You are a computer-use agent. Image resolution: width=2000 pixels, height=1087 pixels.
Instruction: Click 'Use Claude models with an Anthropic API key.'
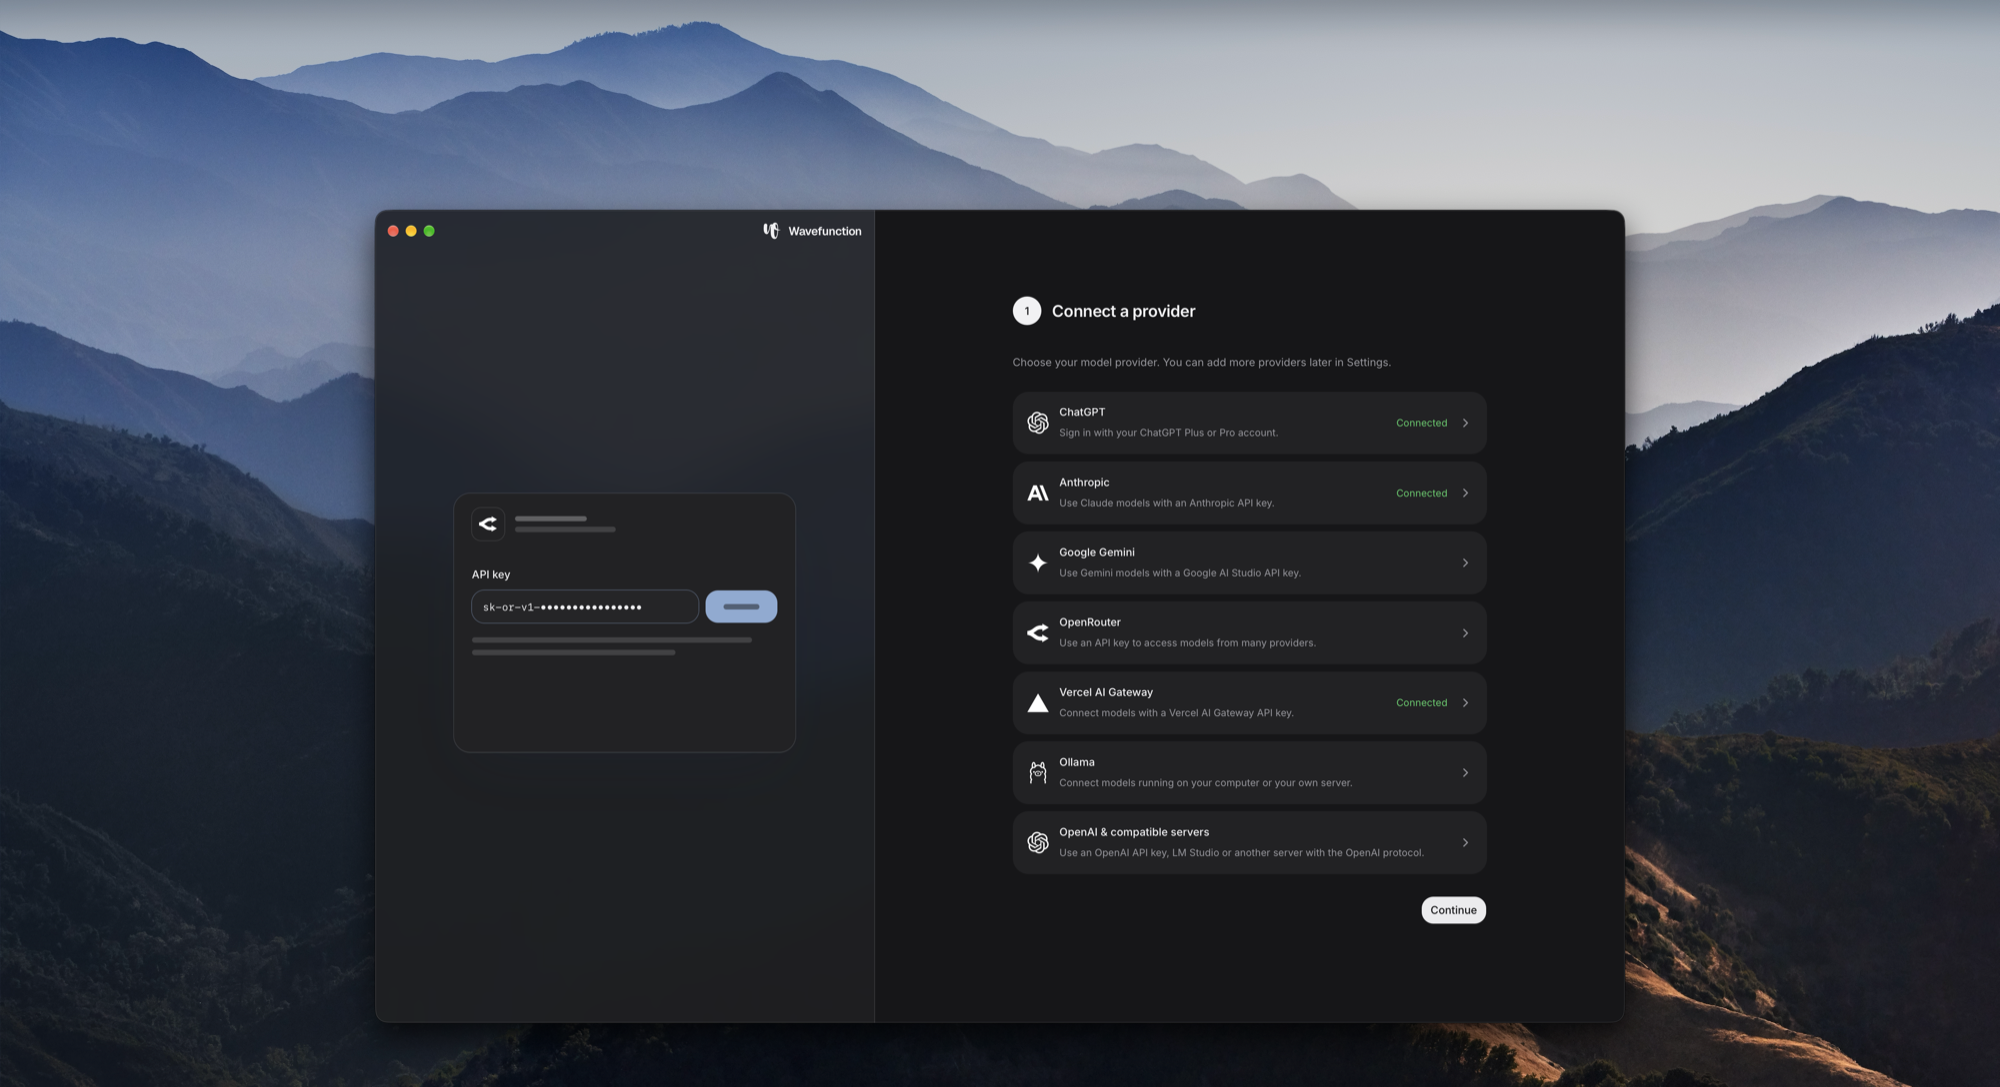tap(1166, 503)
